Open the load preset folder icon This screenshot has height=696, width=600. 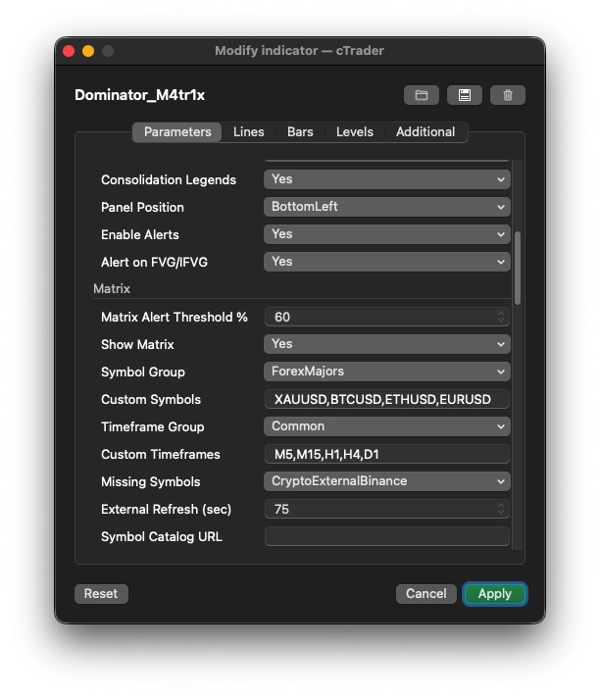(x=421, y=95)
